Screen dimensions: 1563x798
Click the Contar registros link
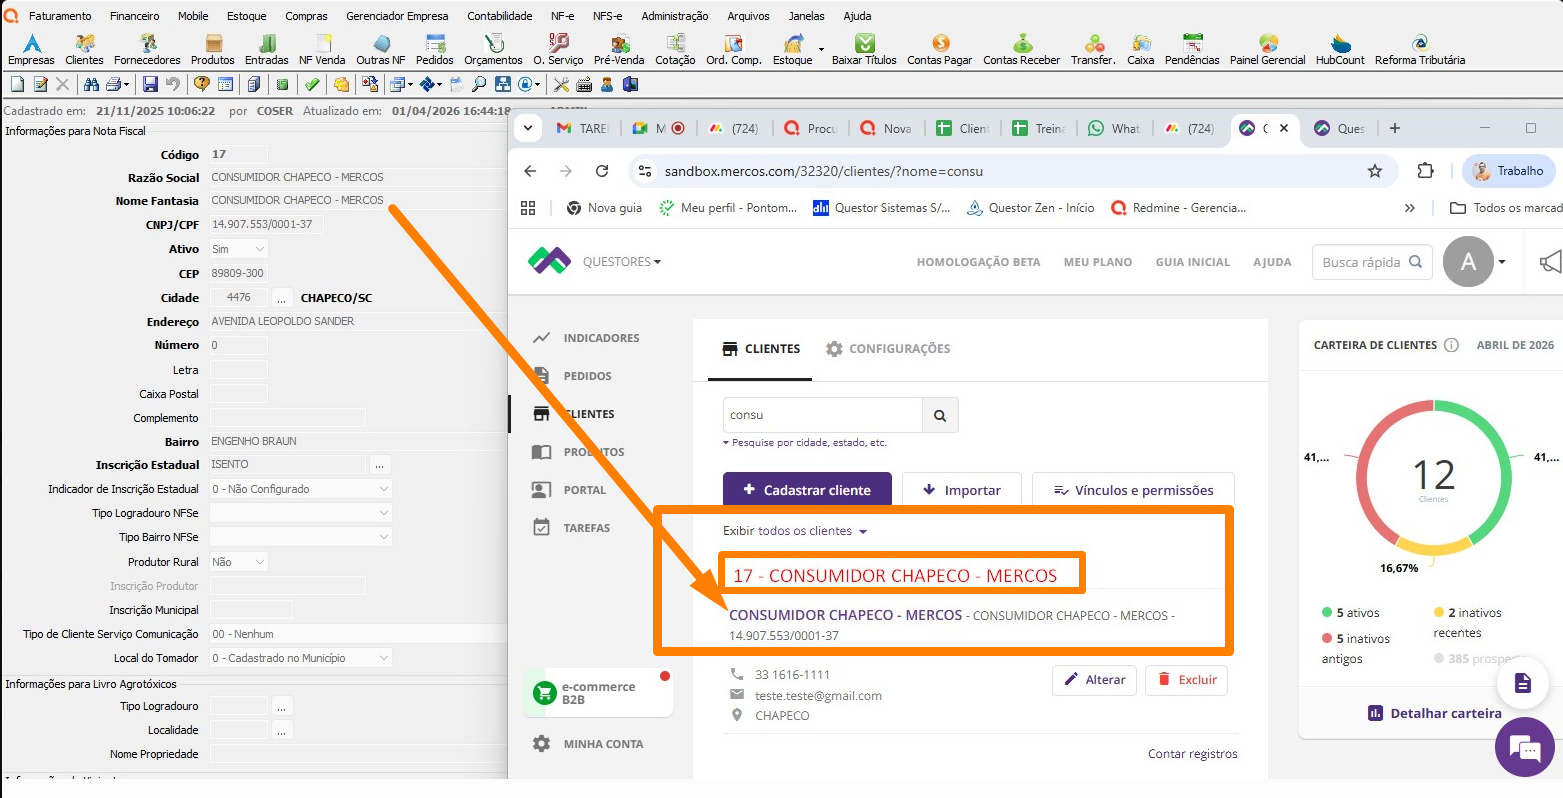[1193, 754]
